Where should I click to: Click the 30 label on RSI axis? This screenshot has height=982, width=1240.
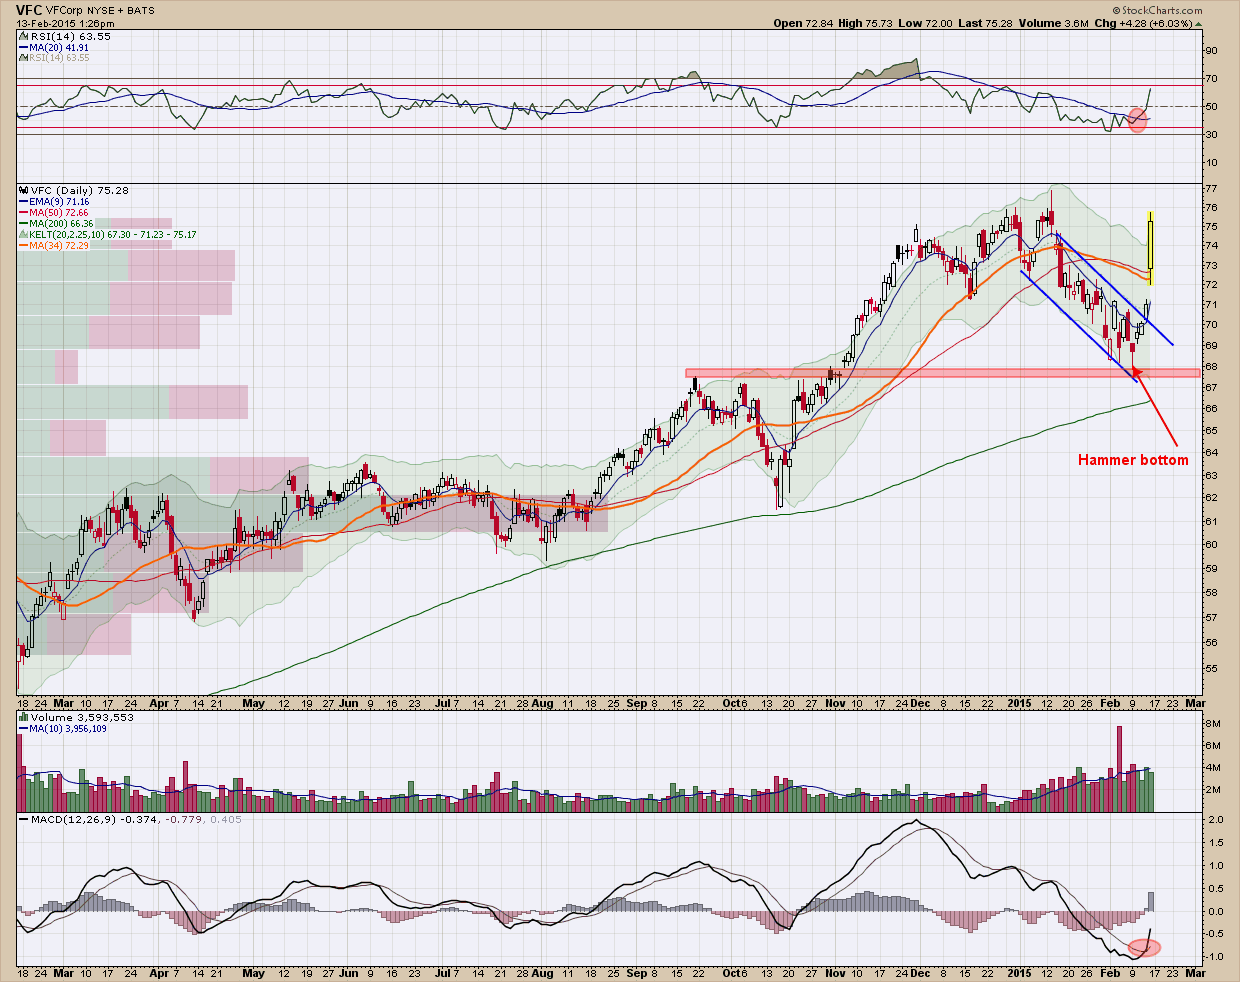tap(1211, 134)
